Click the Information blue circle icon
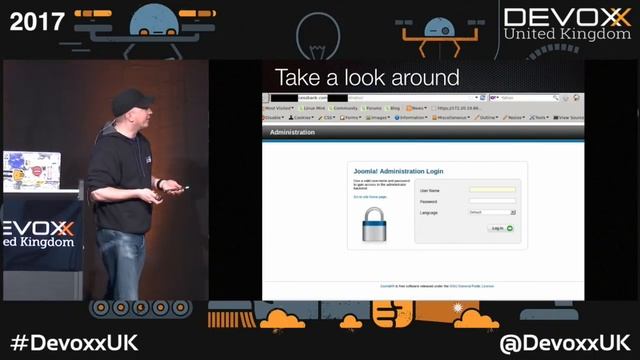Image resolution: width=640 pixels, height=360 pixels. coord(397,118)
